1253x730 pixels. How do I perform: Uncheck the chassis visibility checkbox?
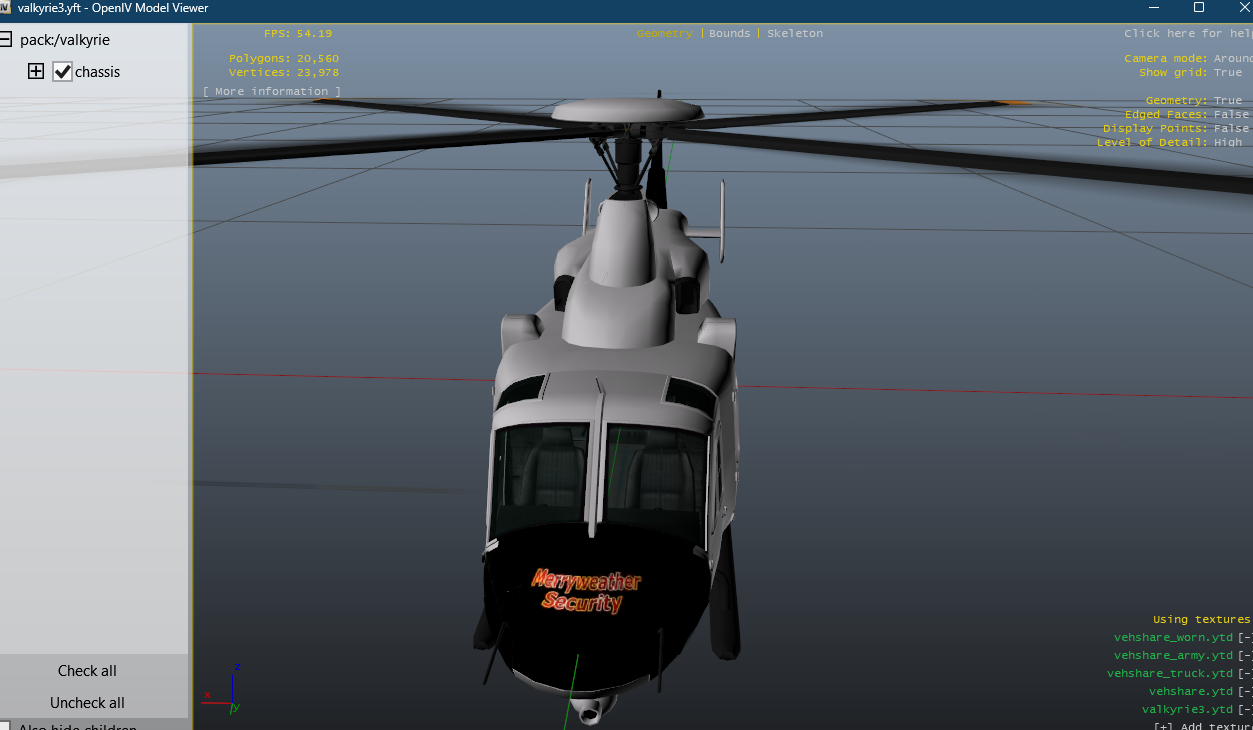(x=62, y=72)
